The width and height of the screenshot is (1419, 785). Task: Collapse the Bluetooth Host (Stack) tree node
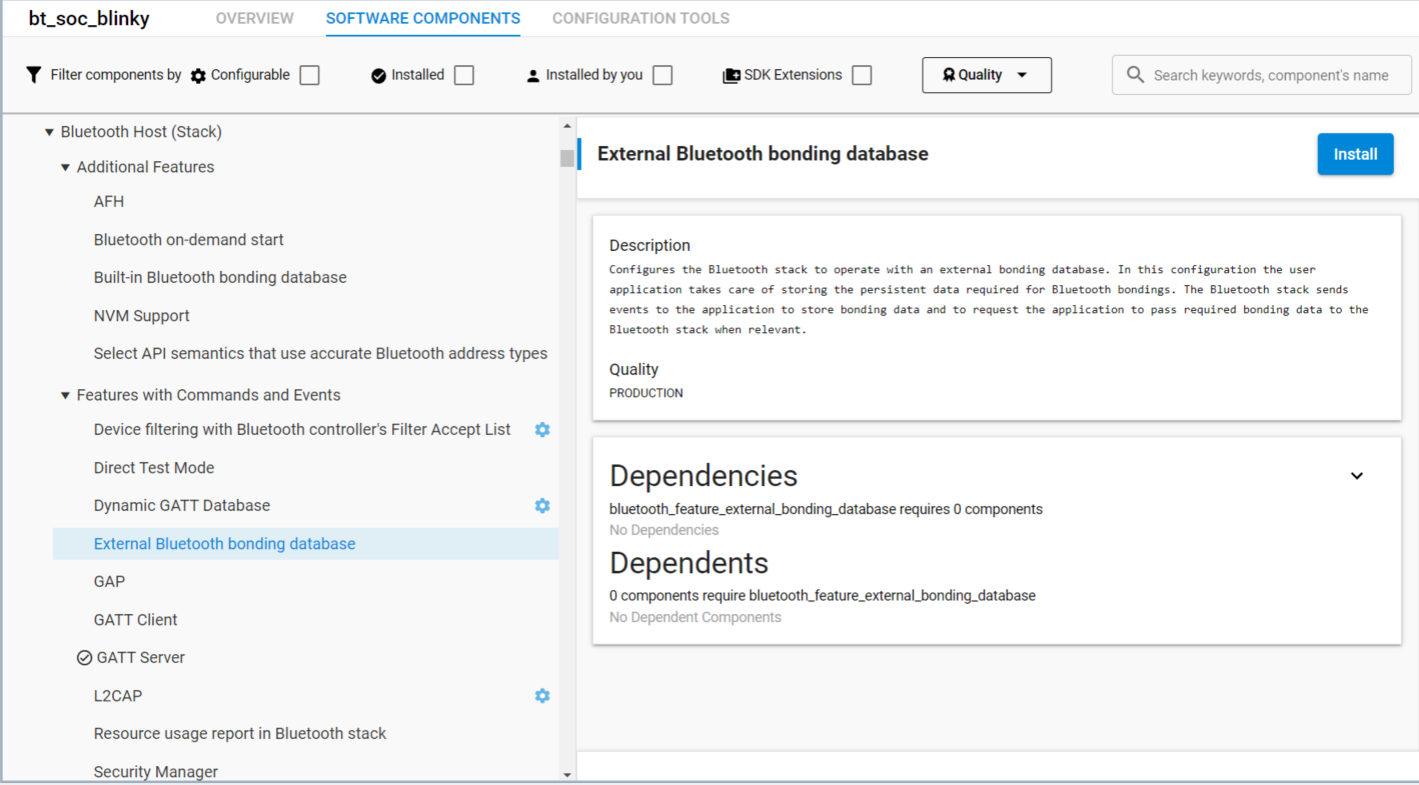(48, 131)
